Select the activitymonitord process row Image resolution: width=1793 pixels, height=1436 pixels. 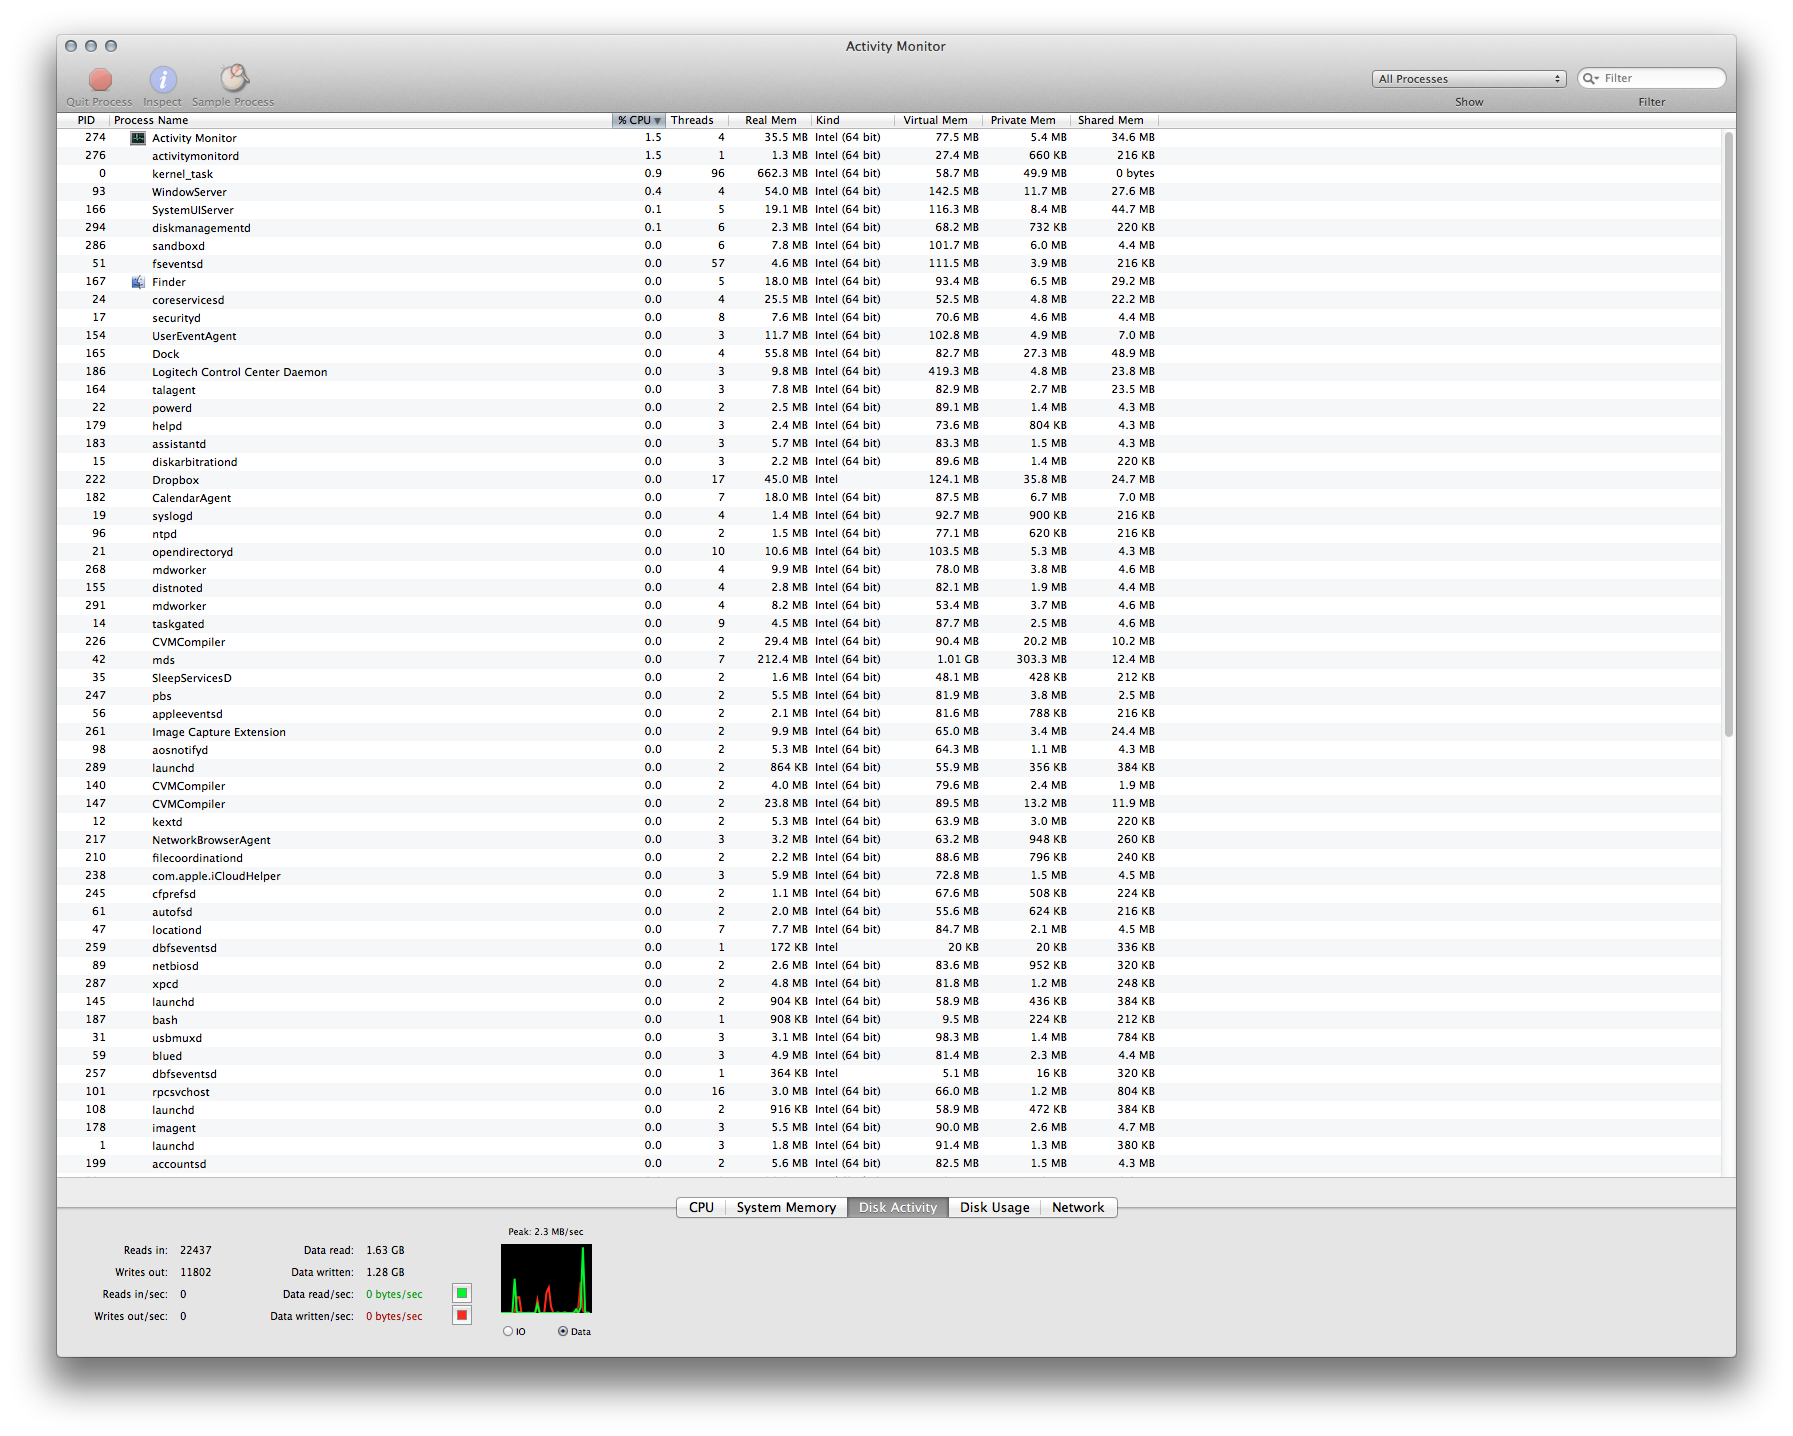pyautogui.click(x=890, y=156)
